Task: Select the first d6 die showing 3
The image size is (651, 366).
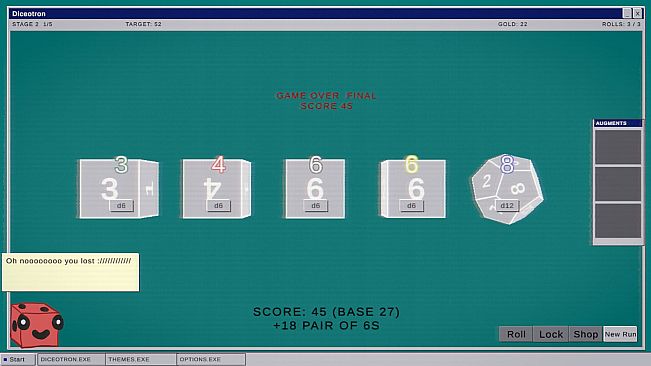Action: pyautogui.click(x=119, y=188)
